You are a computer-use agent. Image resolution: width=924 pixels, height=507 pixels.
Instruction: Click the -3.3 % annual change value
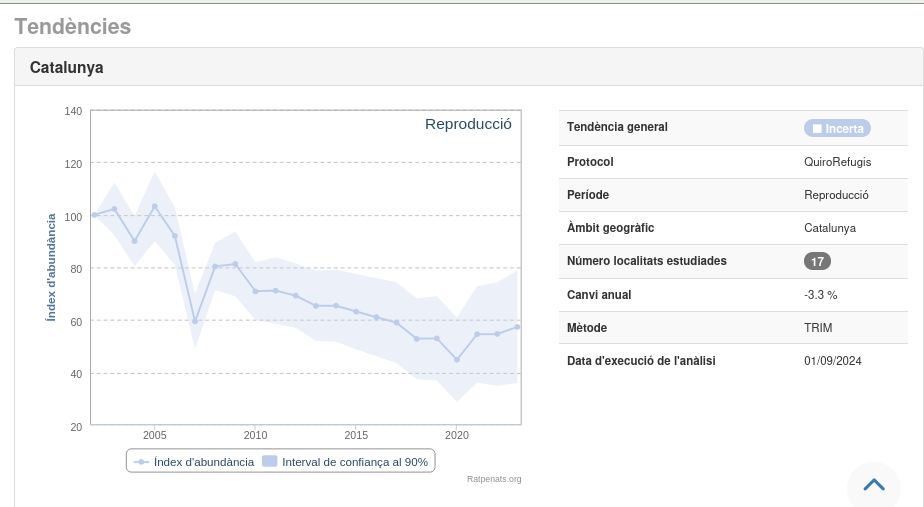click(x=820, y=295)
